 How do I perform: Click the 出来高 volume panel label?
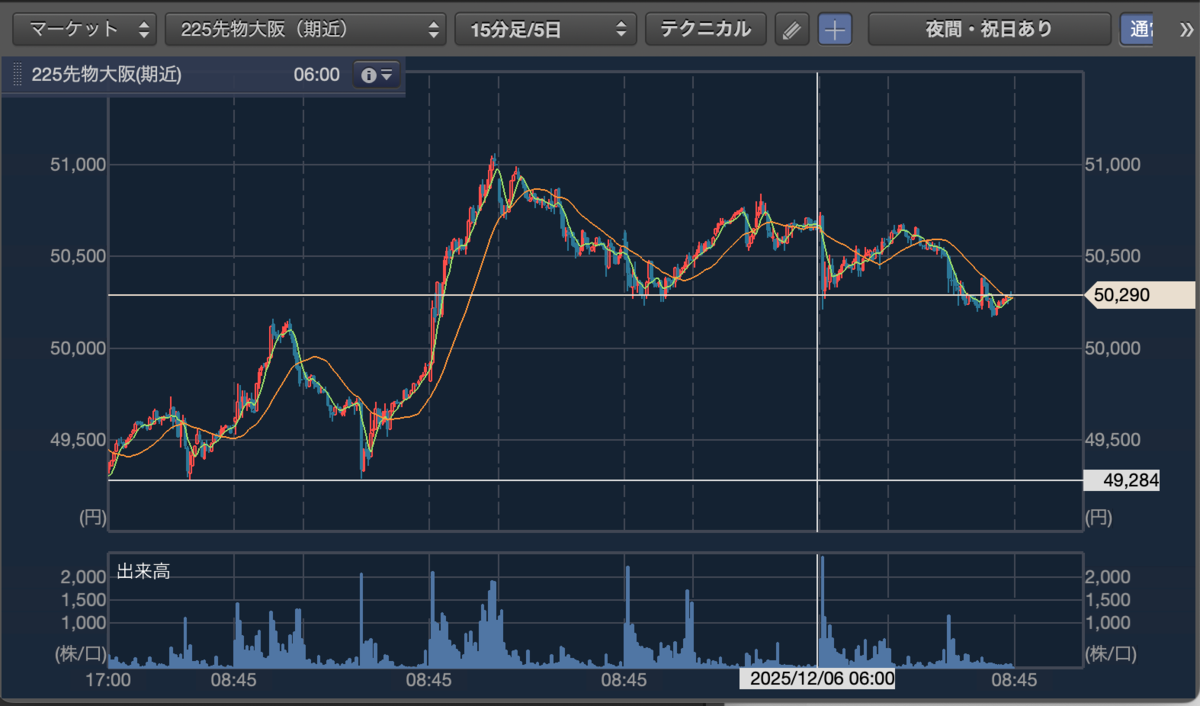click(x=144, y=571)
